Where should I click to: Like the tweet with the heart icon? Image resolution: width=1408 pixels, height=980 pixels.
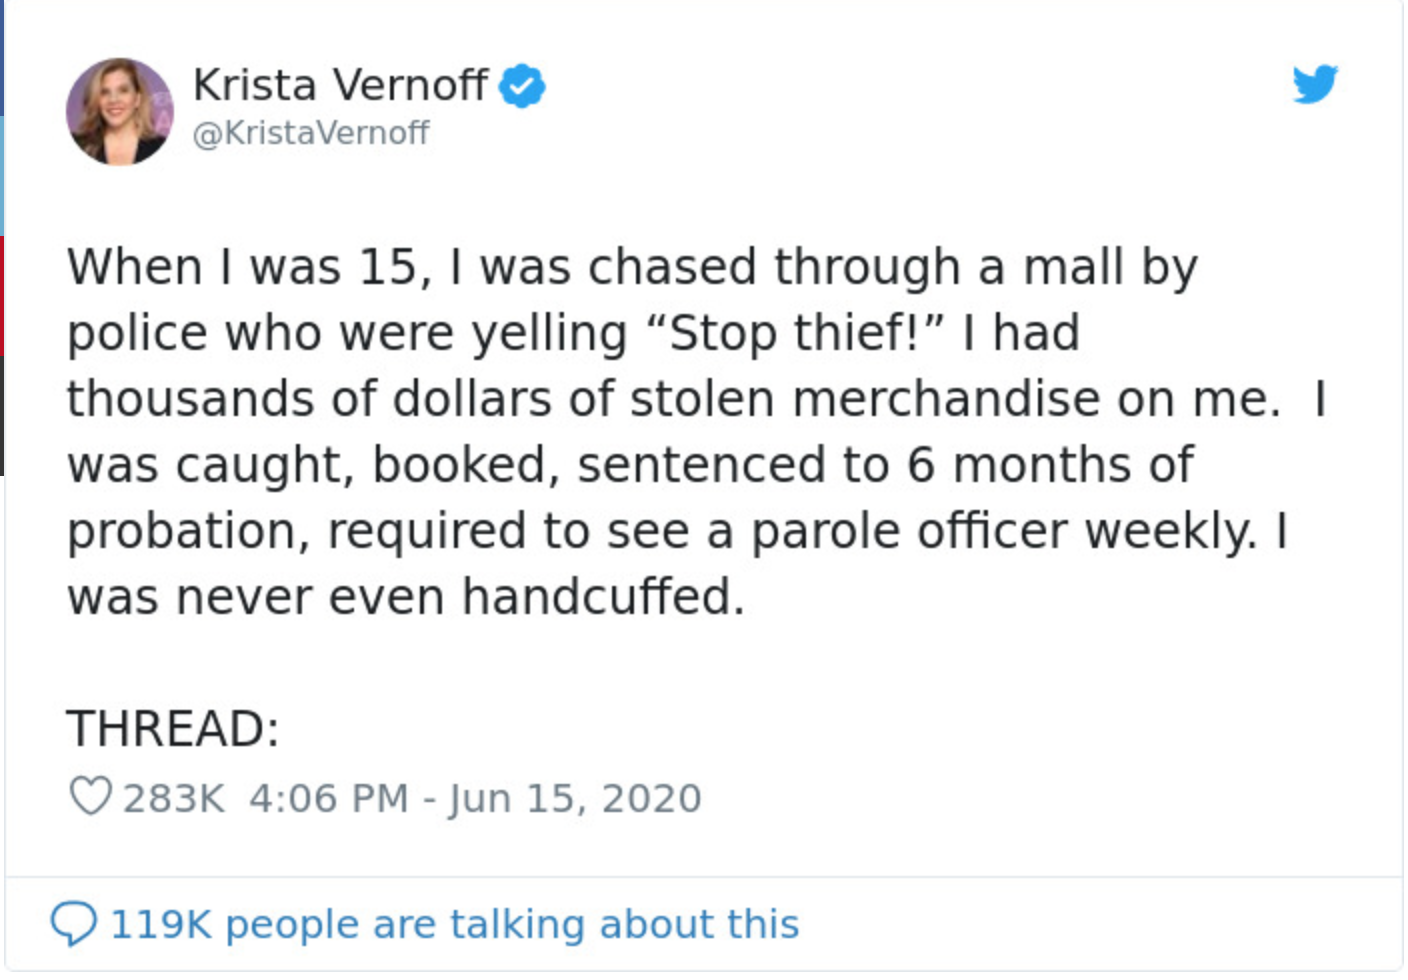[x=90, y=797]
